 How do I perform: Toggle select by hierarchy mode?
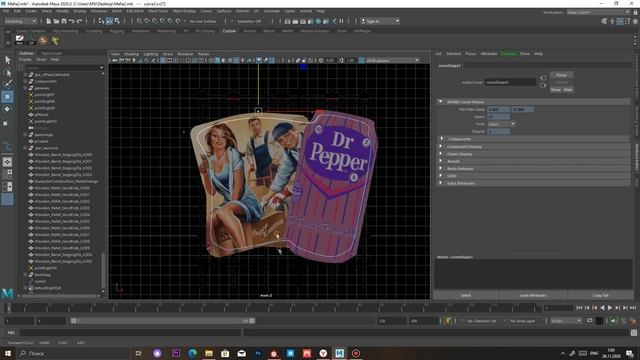tap(101, 21)
